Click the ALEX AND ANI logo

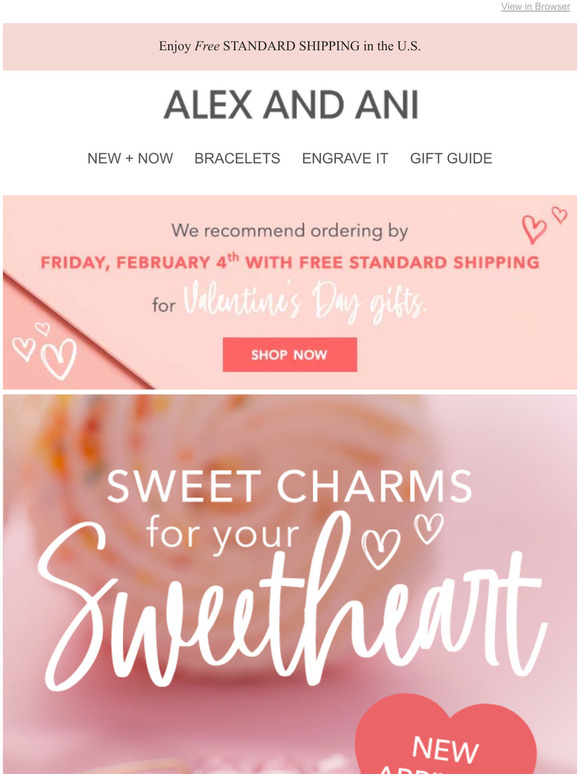pos(291,105)
